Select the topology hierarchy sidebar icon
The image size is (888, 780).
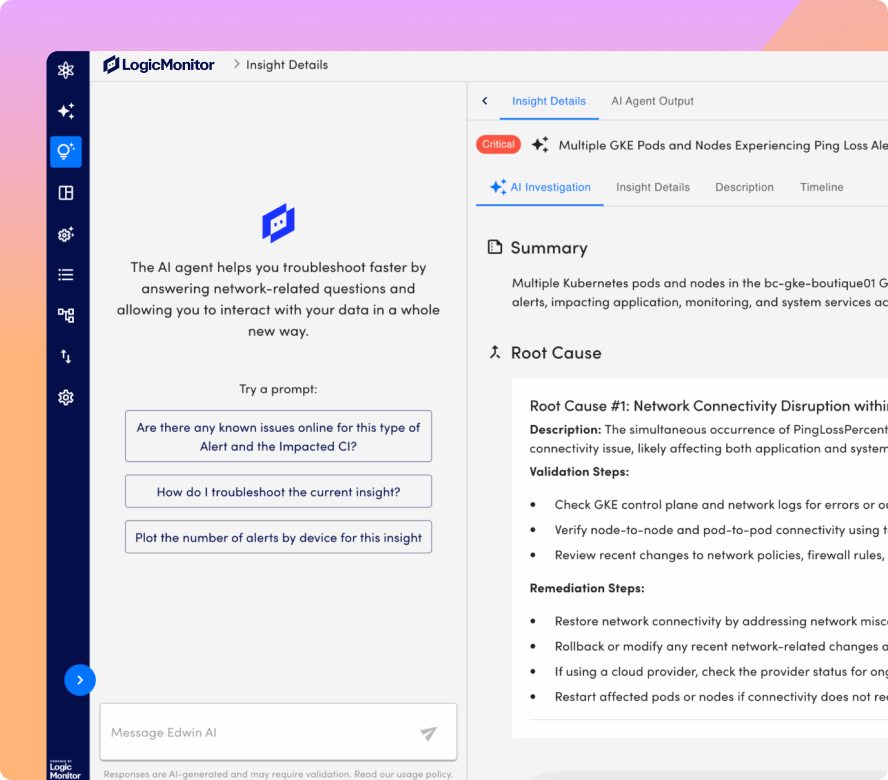[x=66, y=316]
